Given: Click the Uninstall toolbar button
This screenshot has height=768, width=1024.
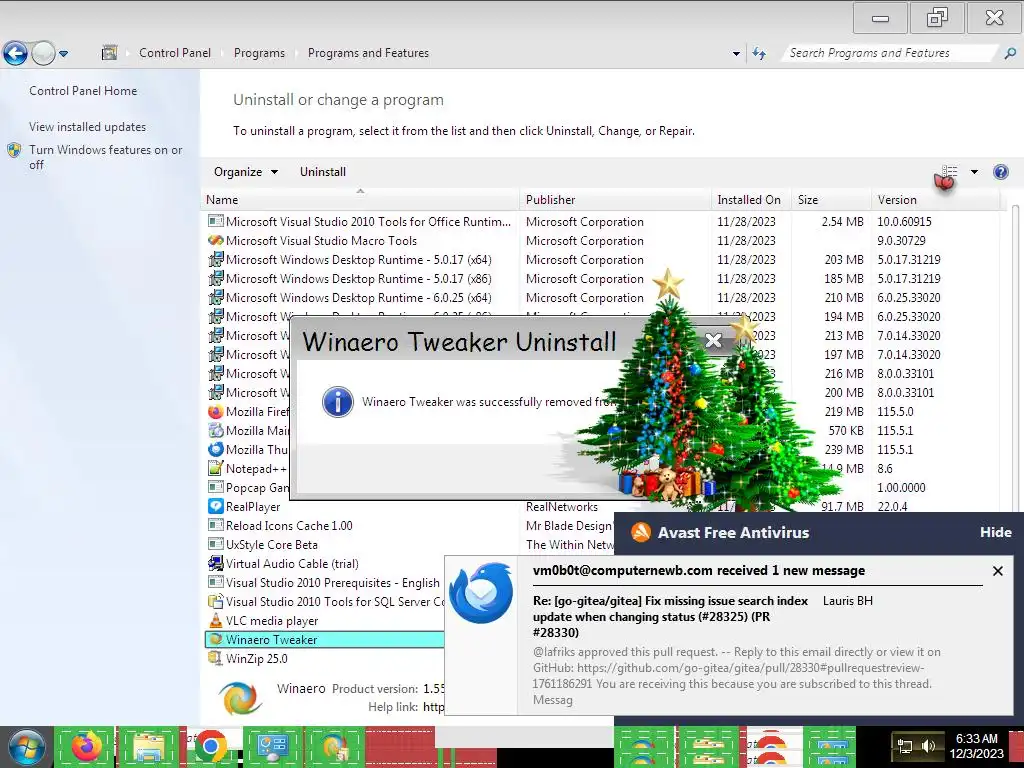Looking at the screenshot, I should (323, 172).
